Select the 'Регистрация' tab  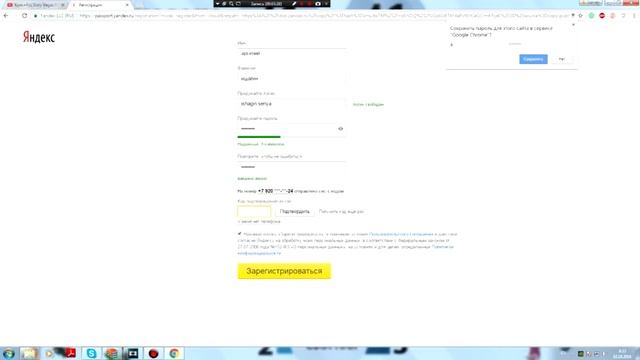pos(100,5)
